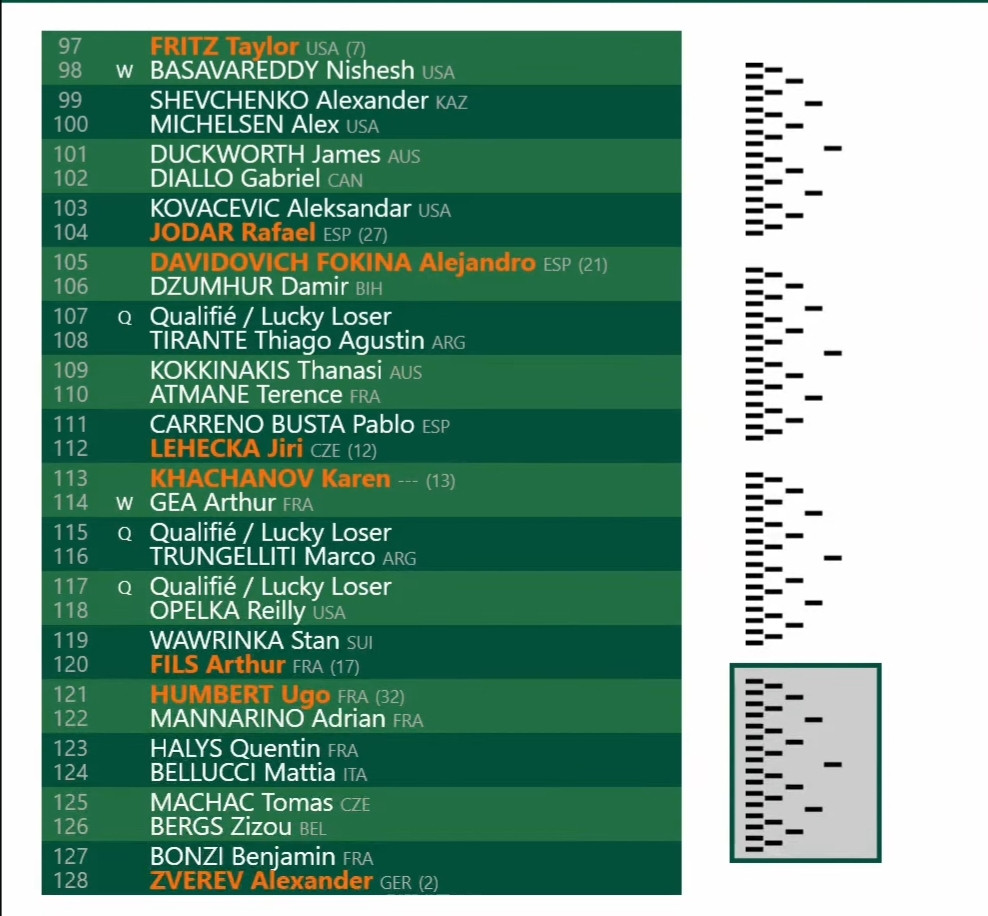The width and height of the screenshot is (988, 916).
Task: Click ZVEREV Alexander seeded player name
Action: [261, 881]
